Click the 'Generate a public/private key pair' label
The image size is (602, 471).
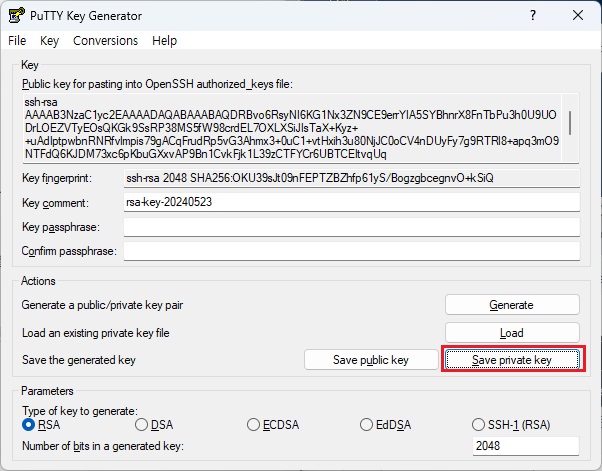(x=102, y=305)
